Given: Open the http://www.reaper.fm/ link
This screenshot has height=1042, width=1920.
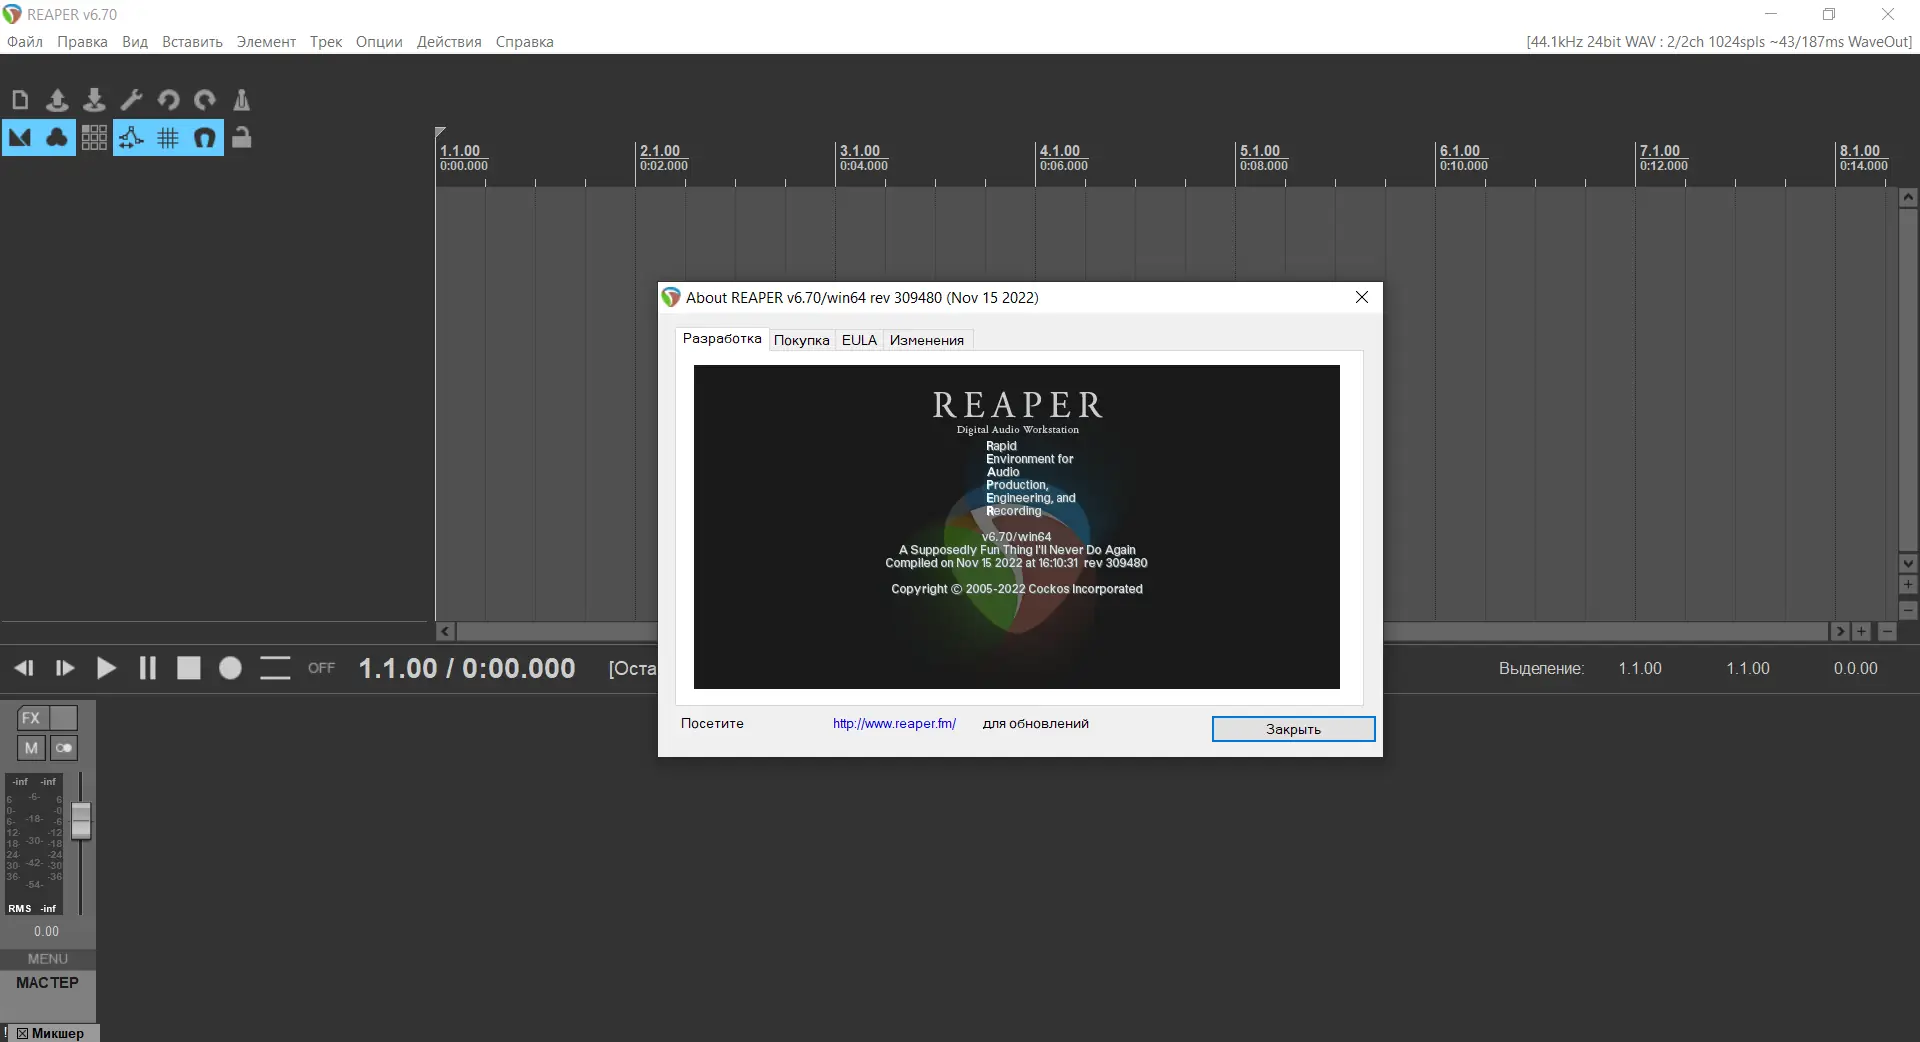Looking at the screenshot, I should click(x=893, y=723).
